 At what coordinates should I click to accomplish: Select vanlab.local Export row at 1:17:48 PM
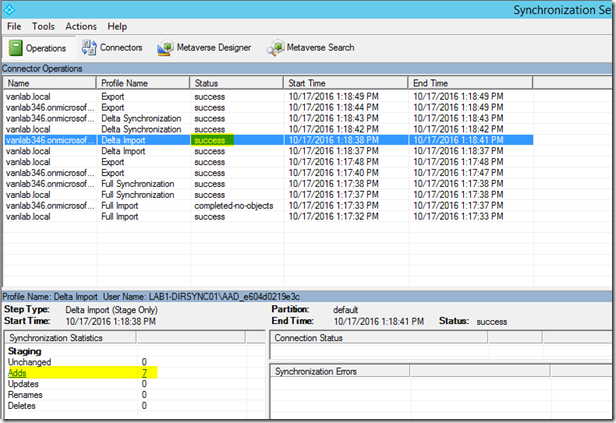click(x=269, y=162)
